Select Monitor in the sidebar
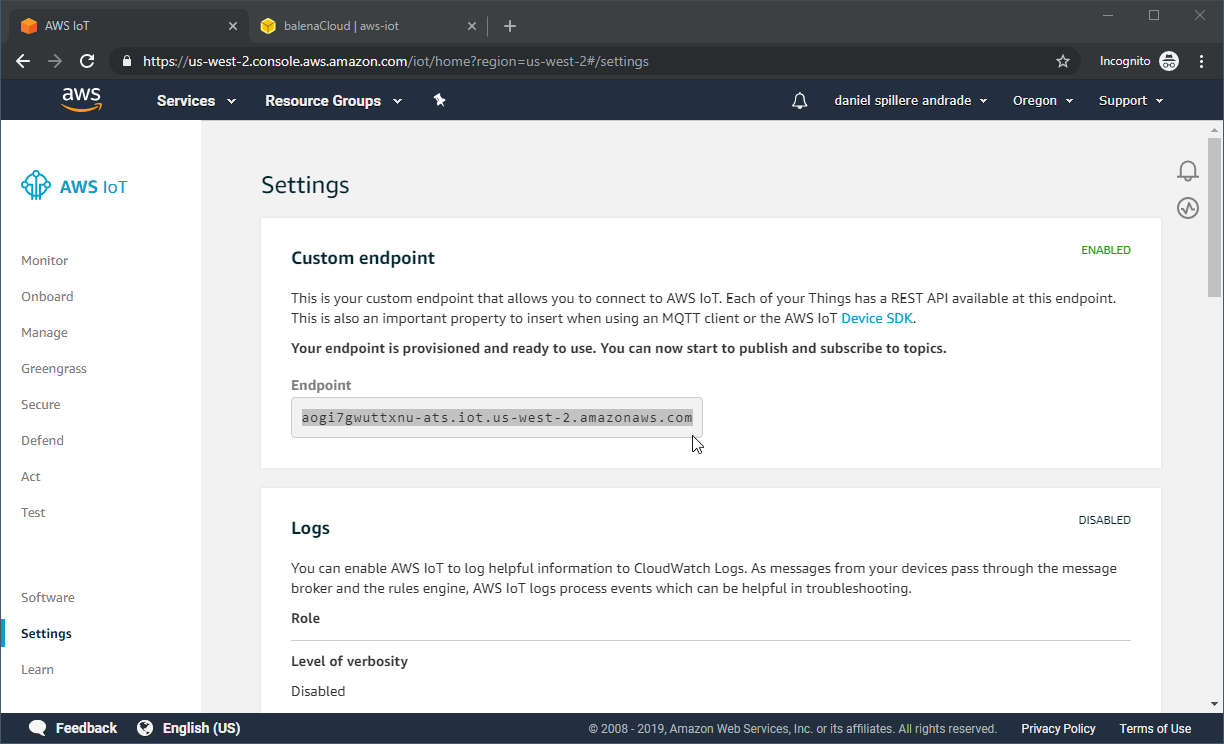The height and width of the screenshot is (744, 1224). pyautogui.click(x=45, y=261)
